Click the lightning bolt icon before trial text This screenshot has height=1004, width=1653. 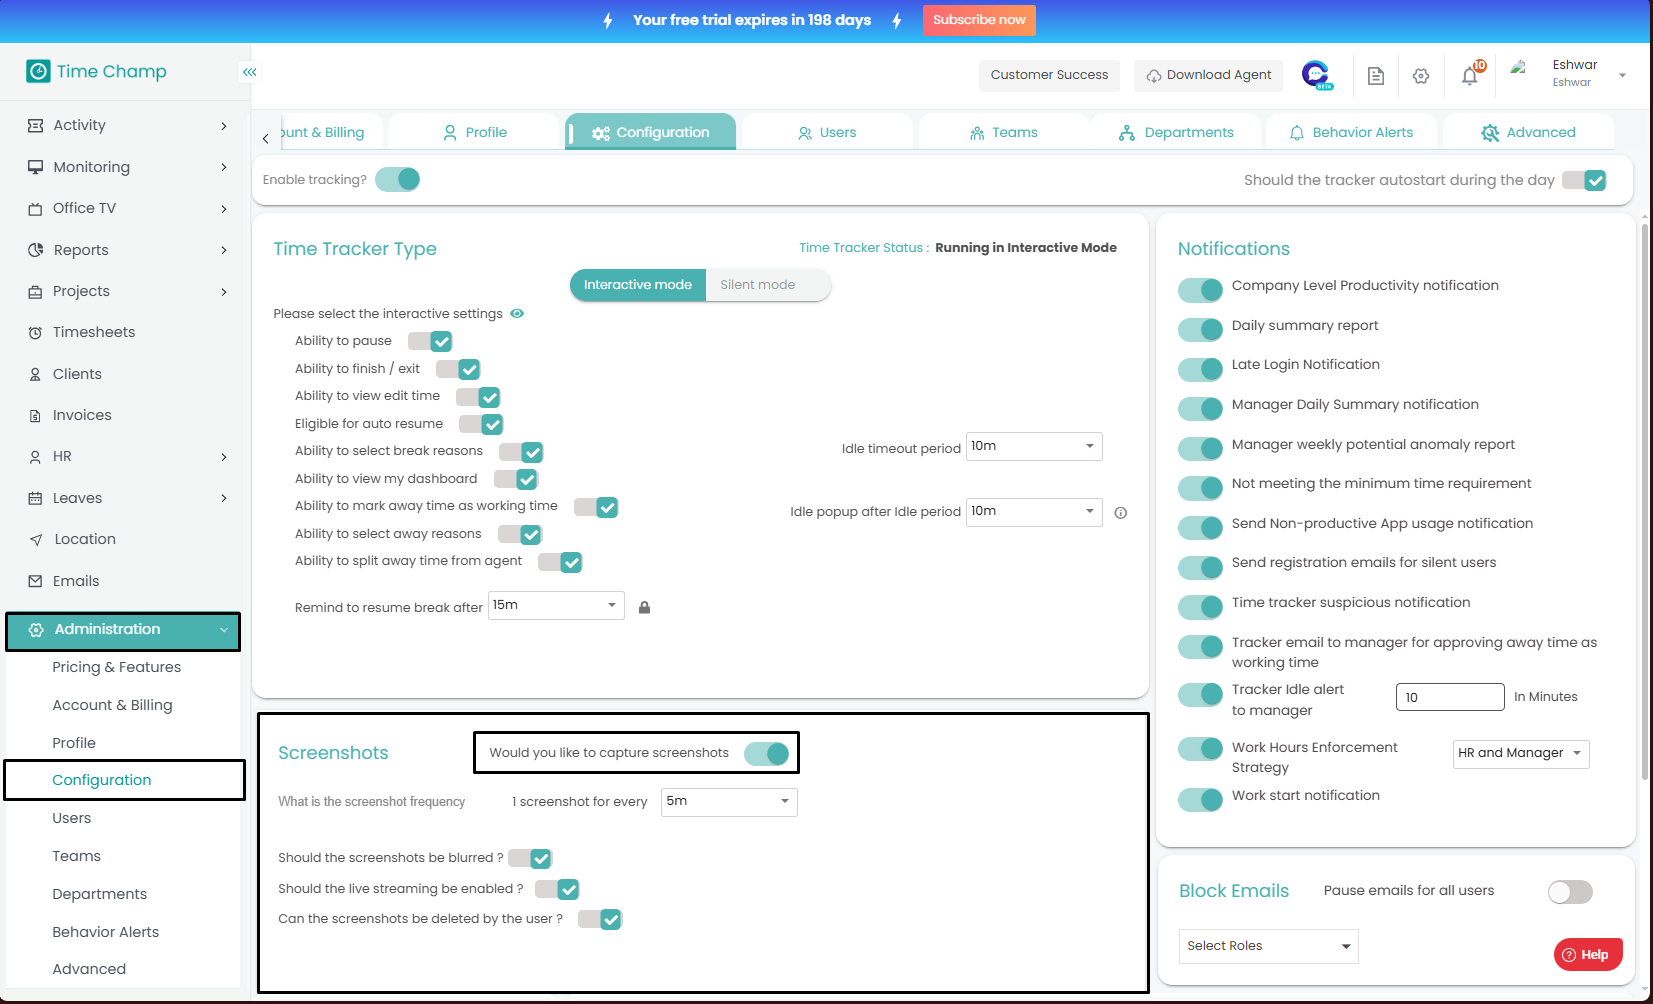(608, 20)
